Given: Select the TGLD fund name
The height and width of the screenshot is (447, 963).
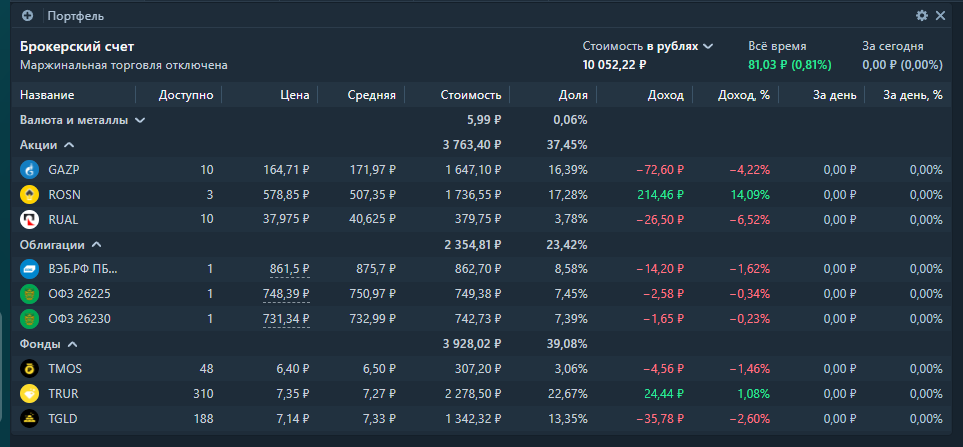Looking at the screenshot, I should coord(63,419).
